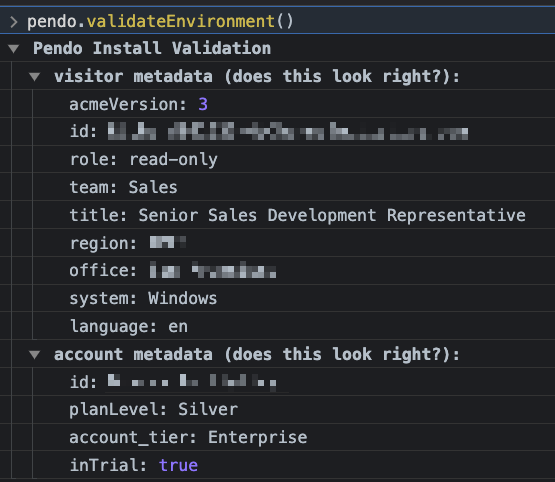Click the 'role: read-only' row
Image resolution: width=555 pixels, height=482 pixels.
click(294, 159)
